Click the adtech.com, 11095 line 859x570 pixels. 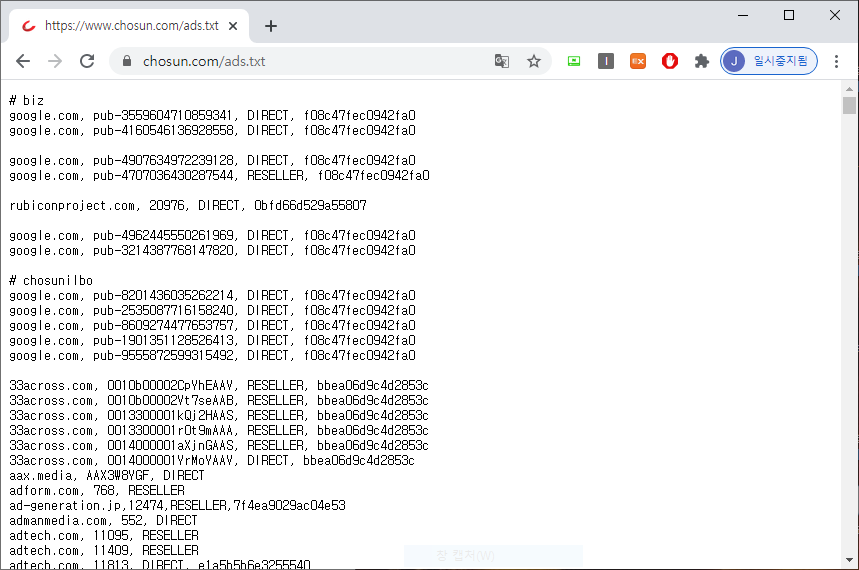[x=104, y=535]
